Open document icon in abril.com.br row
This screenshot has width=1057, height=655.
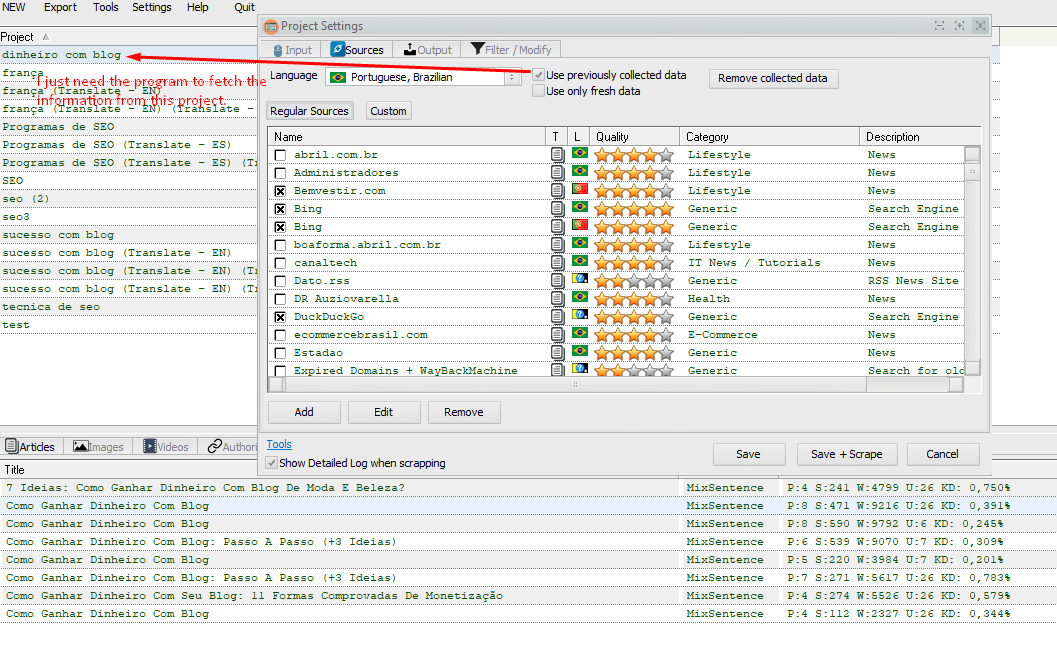coord(557,154)
